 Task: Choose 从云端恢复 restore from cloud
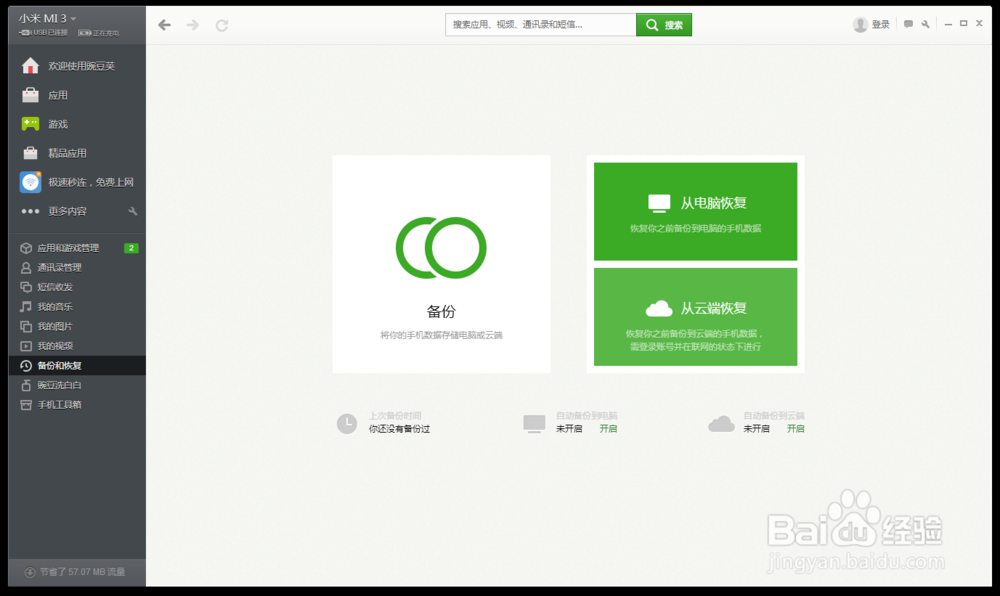695,317
